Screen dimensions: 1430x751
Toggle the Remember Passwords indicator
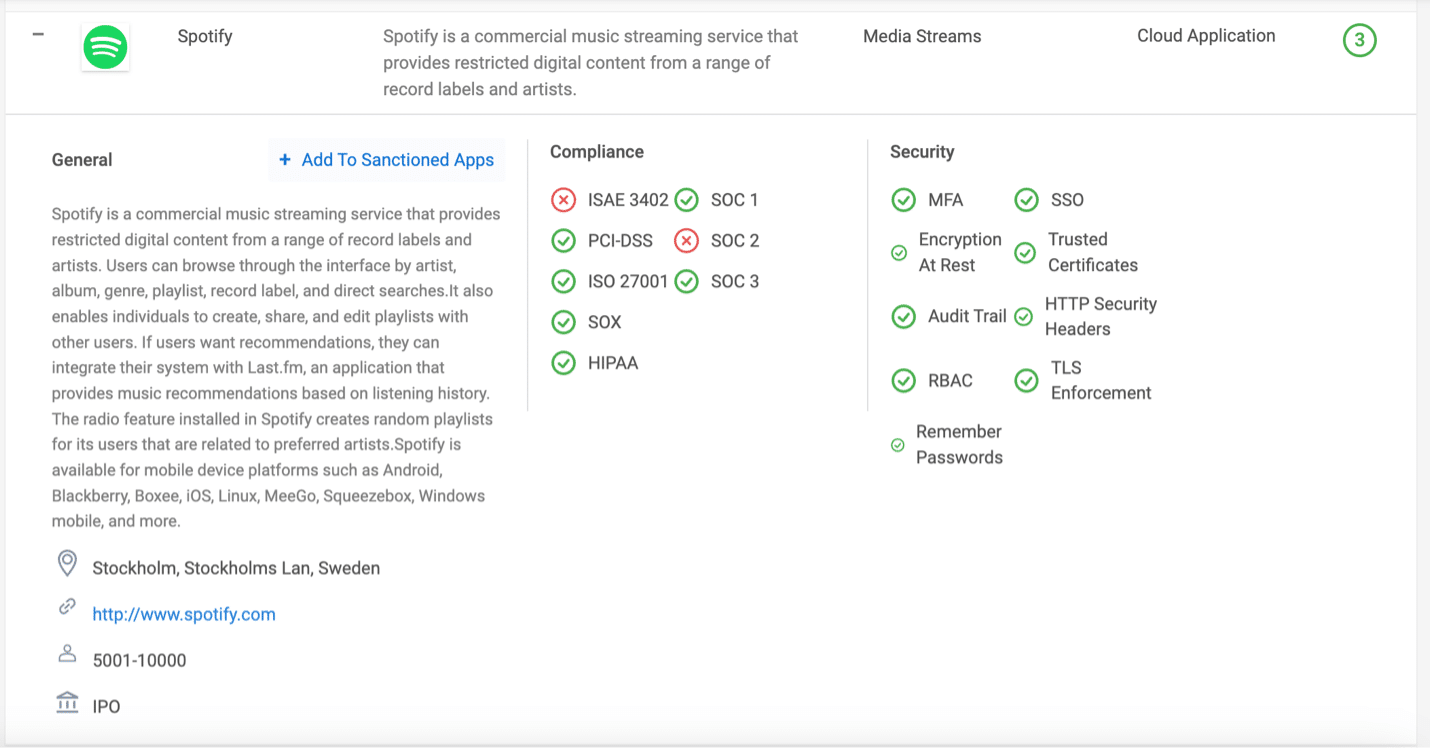click(897, 444)
